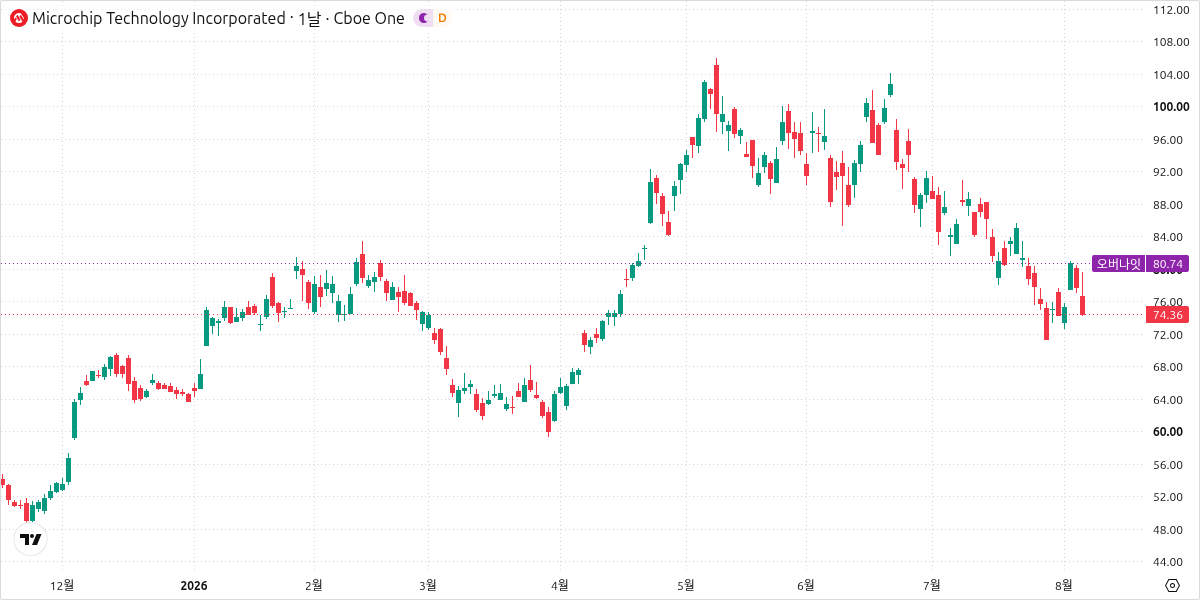Click the 4월 label on time axis
Screen dimensions: 1200x600
coord(560,584)
